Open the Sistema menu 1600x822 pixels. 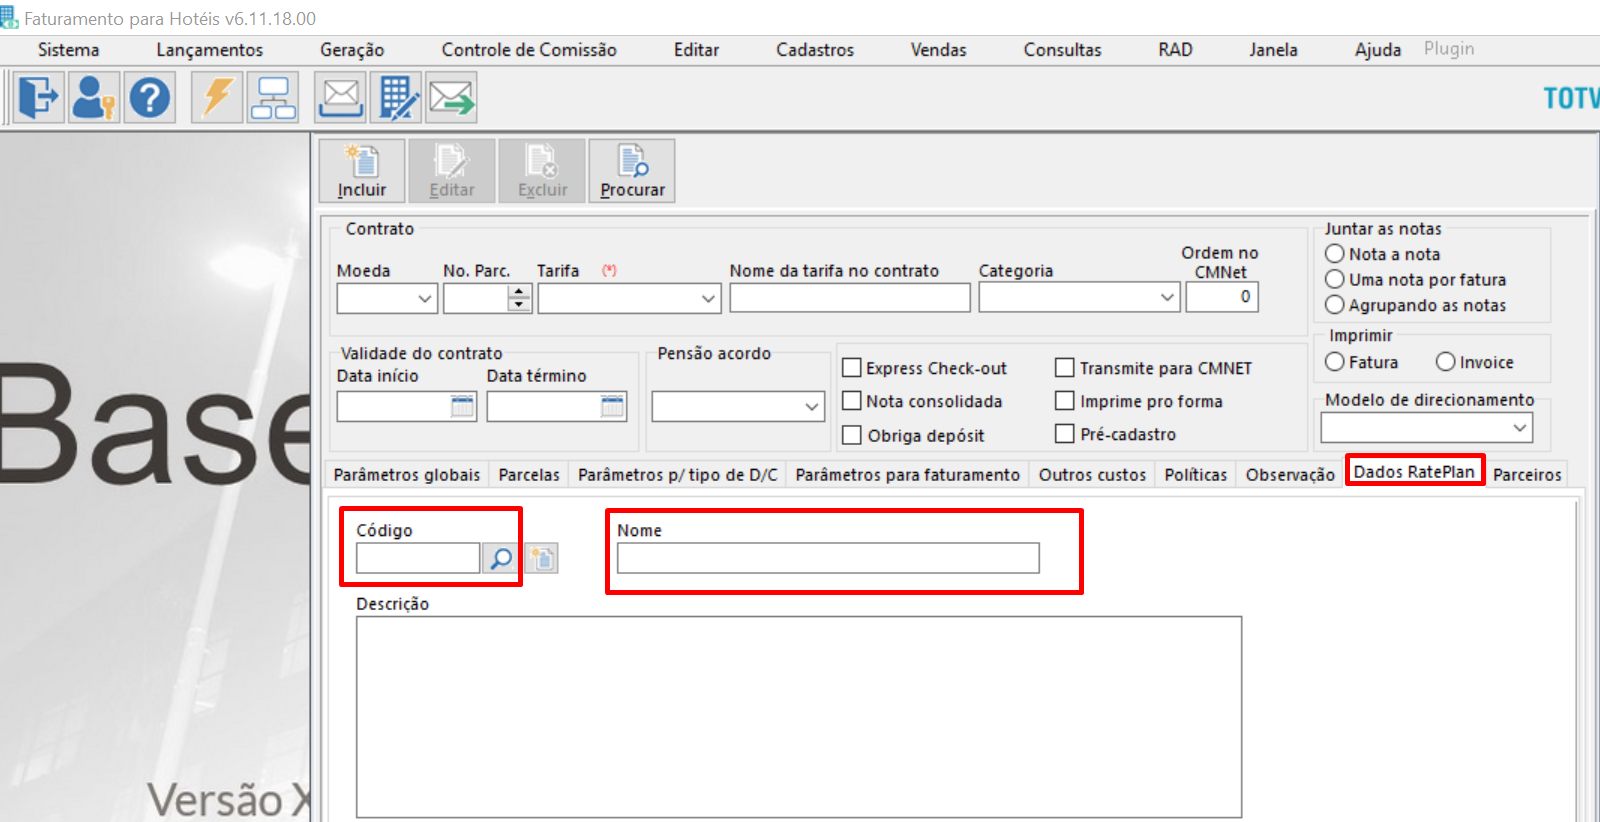coord(68,50)
